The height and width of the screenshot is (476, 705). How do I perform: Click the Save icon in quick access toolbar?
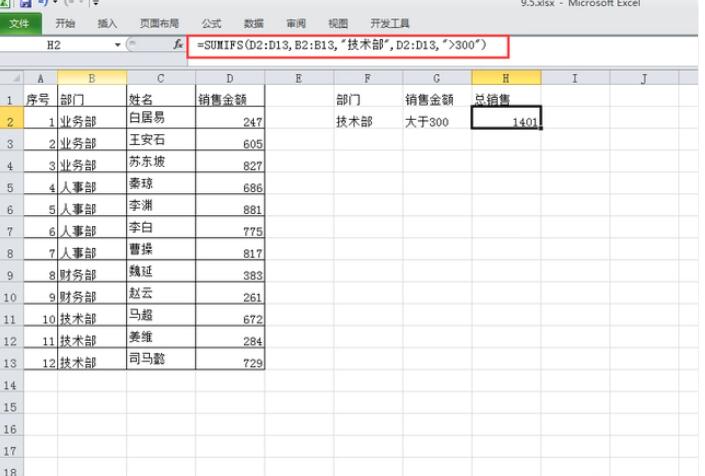26,4
